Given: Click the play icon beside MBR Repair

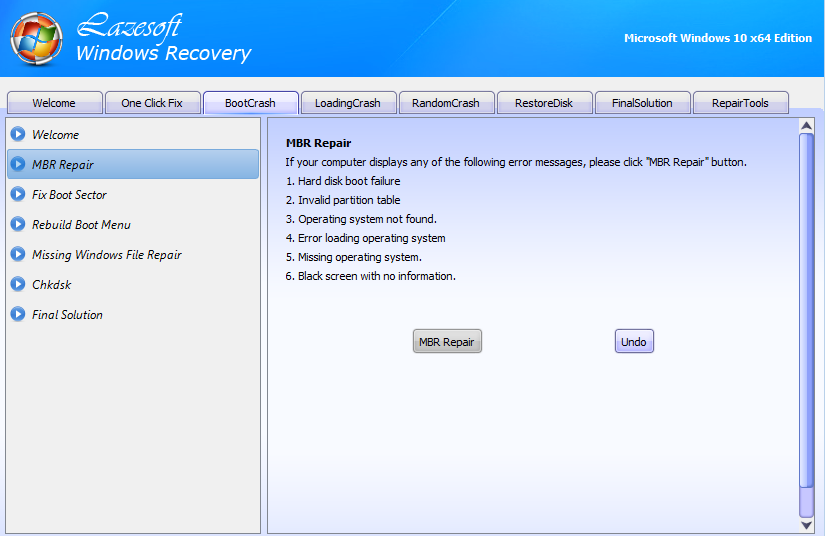Looking at the screenshot, I should (18, 164).
